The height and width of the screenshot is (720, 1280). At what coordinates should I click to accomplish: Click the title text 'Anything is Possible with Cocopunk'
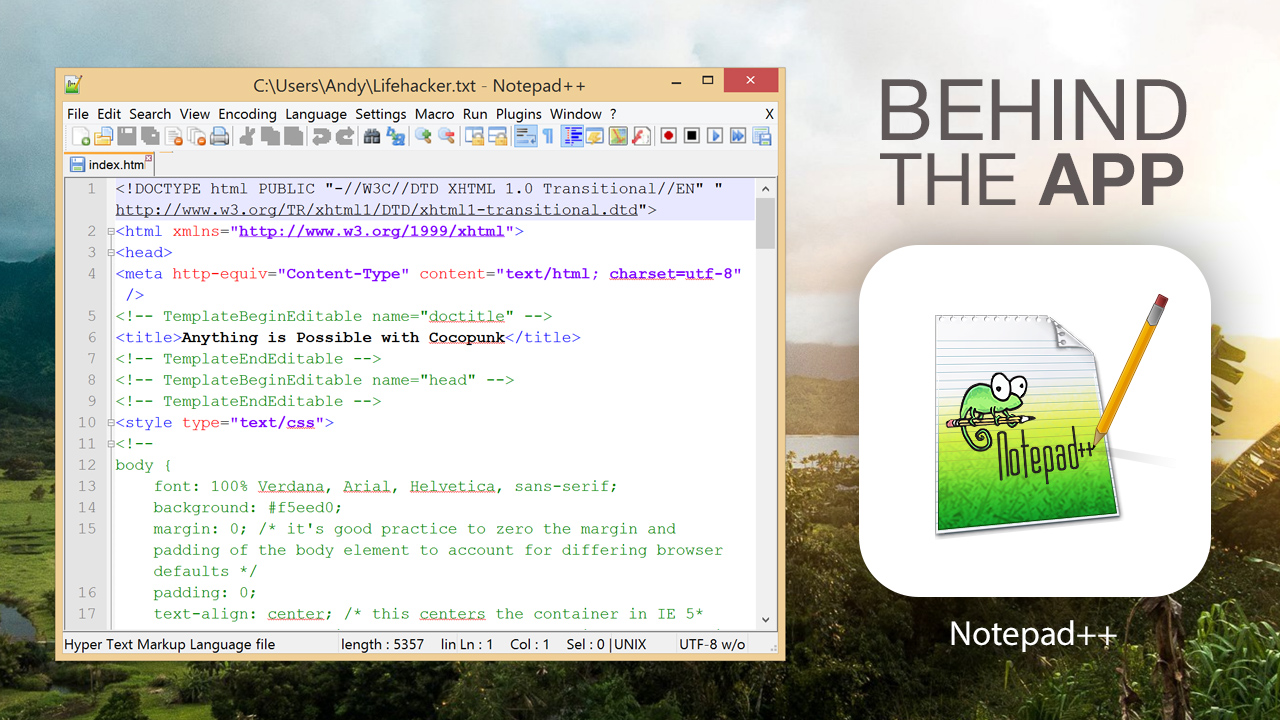point(343,338)
